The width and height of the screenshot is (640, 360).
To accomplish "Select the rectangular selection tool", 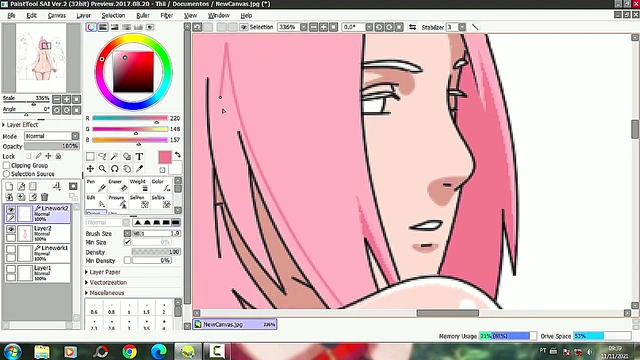I will pyautogui.click(x=90, y=156).
